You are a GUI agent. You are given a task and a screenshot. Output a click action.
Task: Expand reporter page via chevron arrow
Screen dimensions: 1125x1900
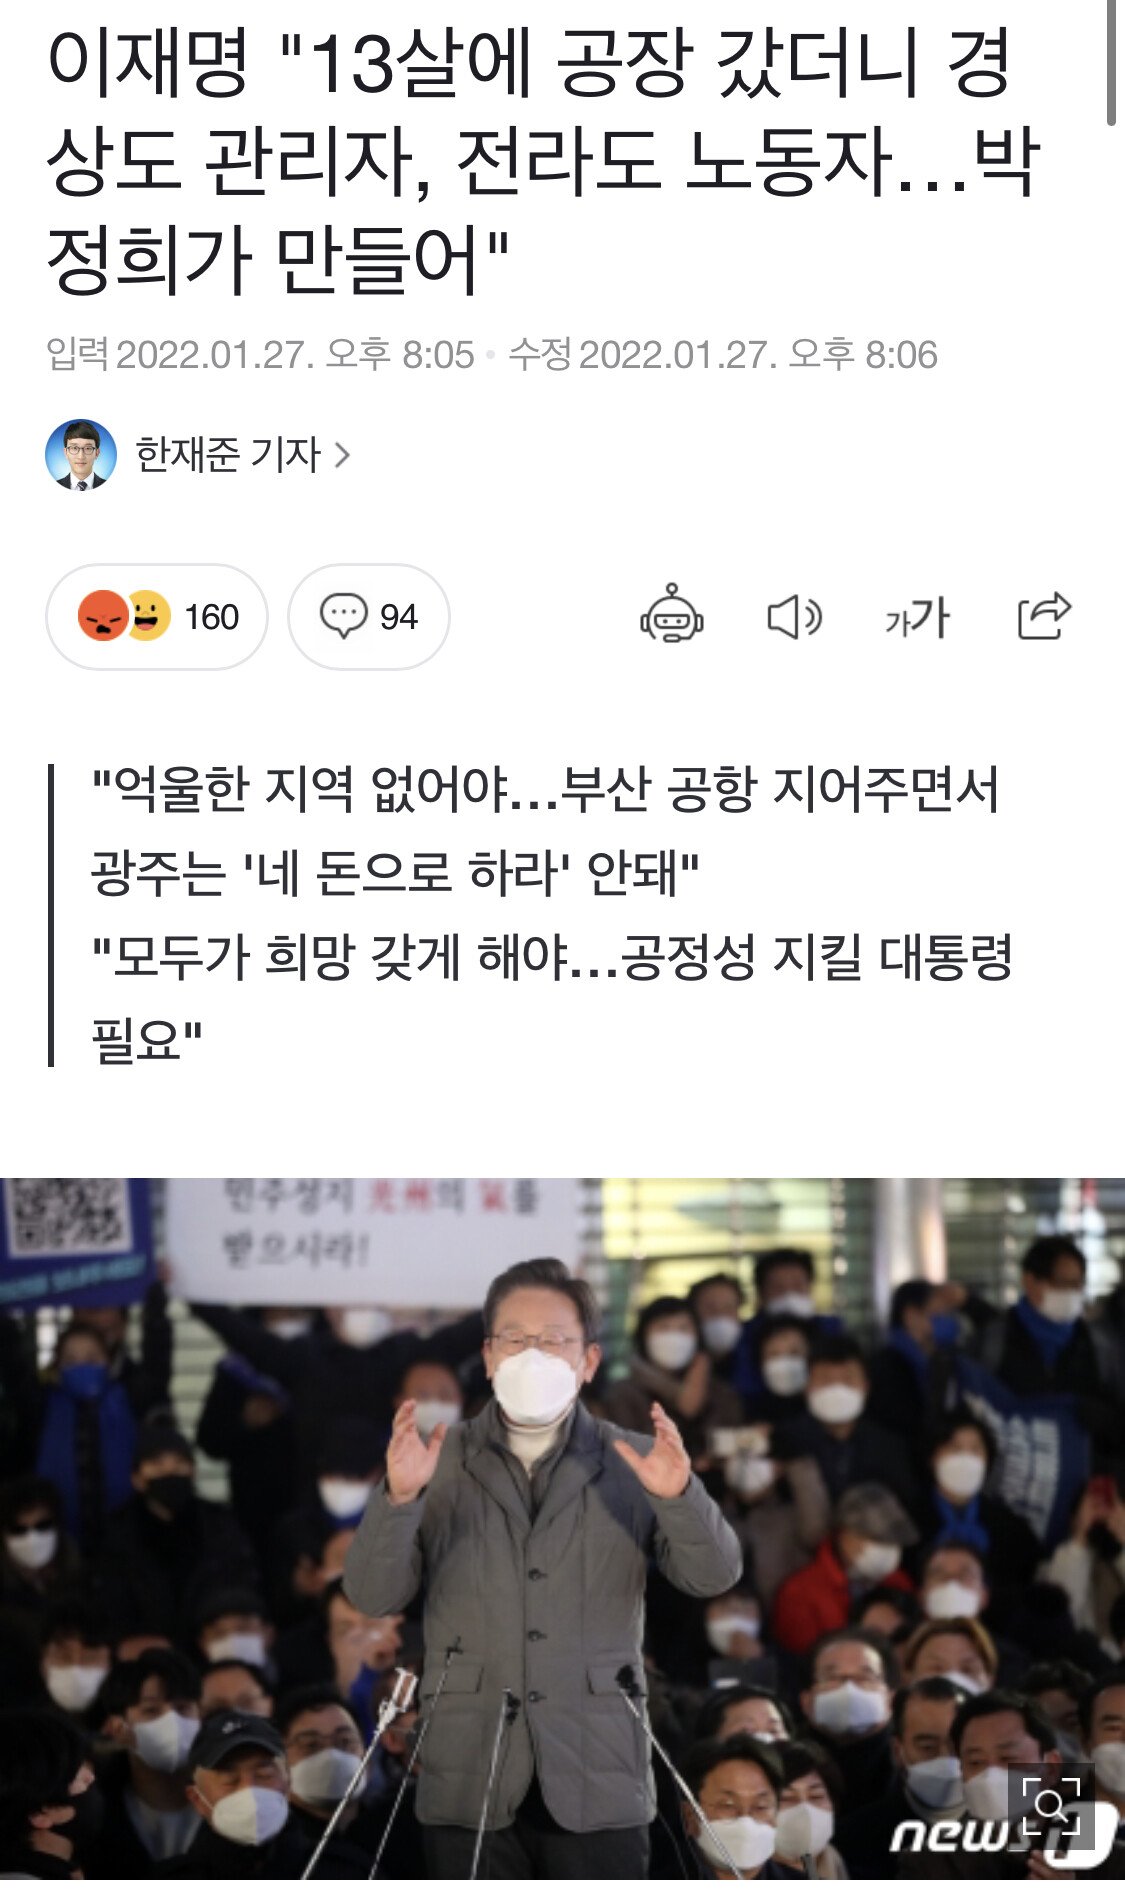343,455
